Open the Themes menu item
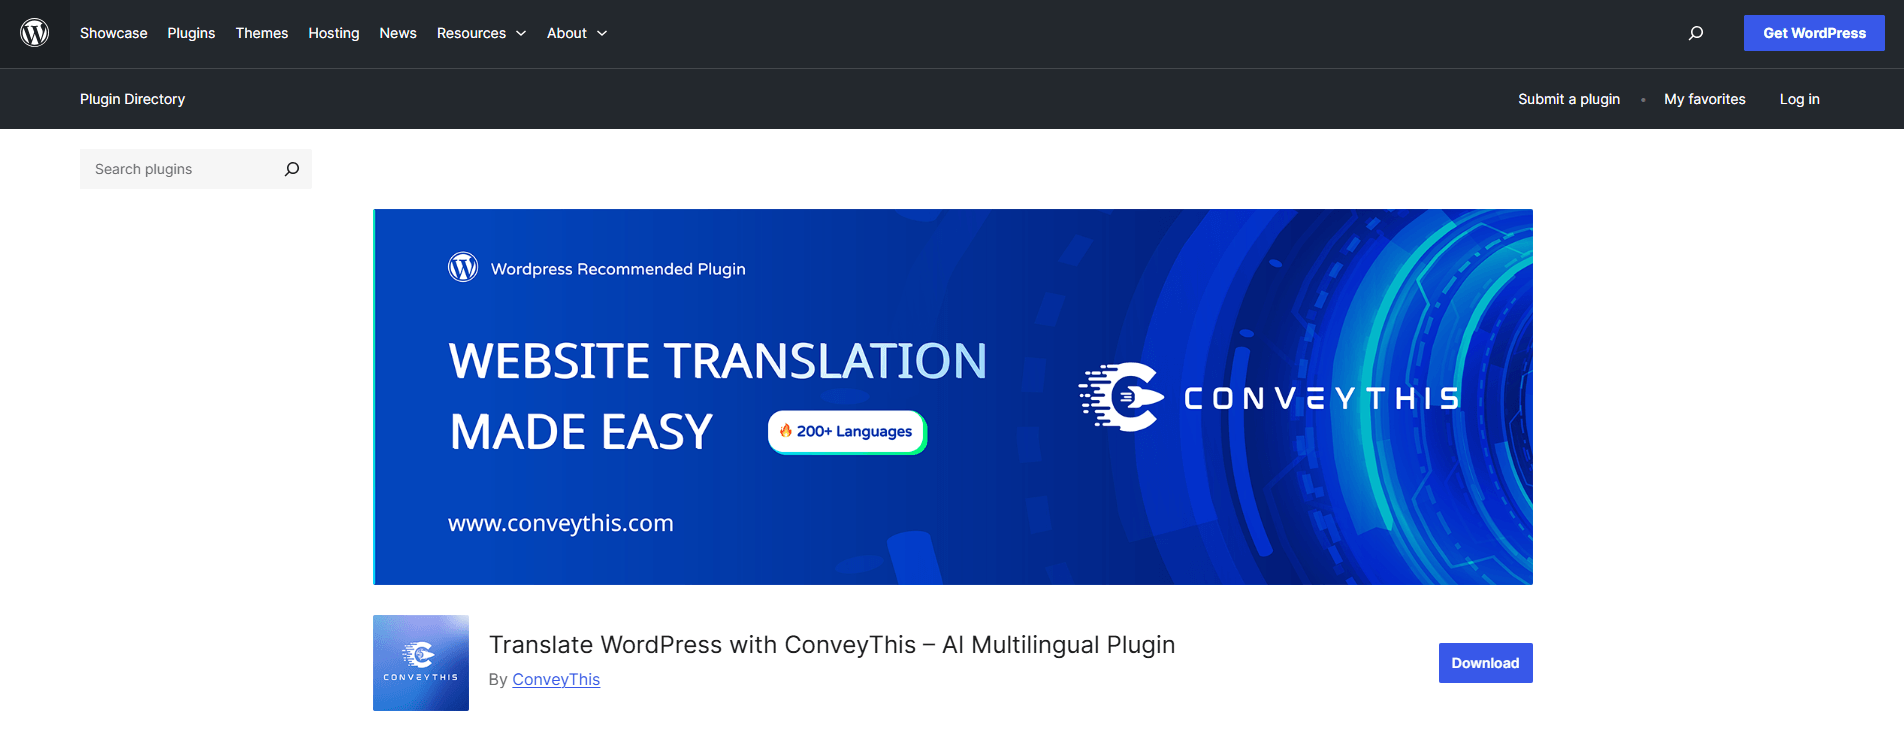 pos(262,33)
